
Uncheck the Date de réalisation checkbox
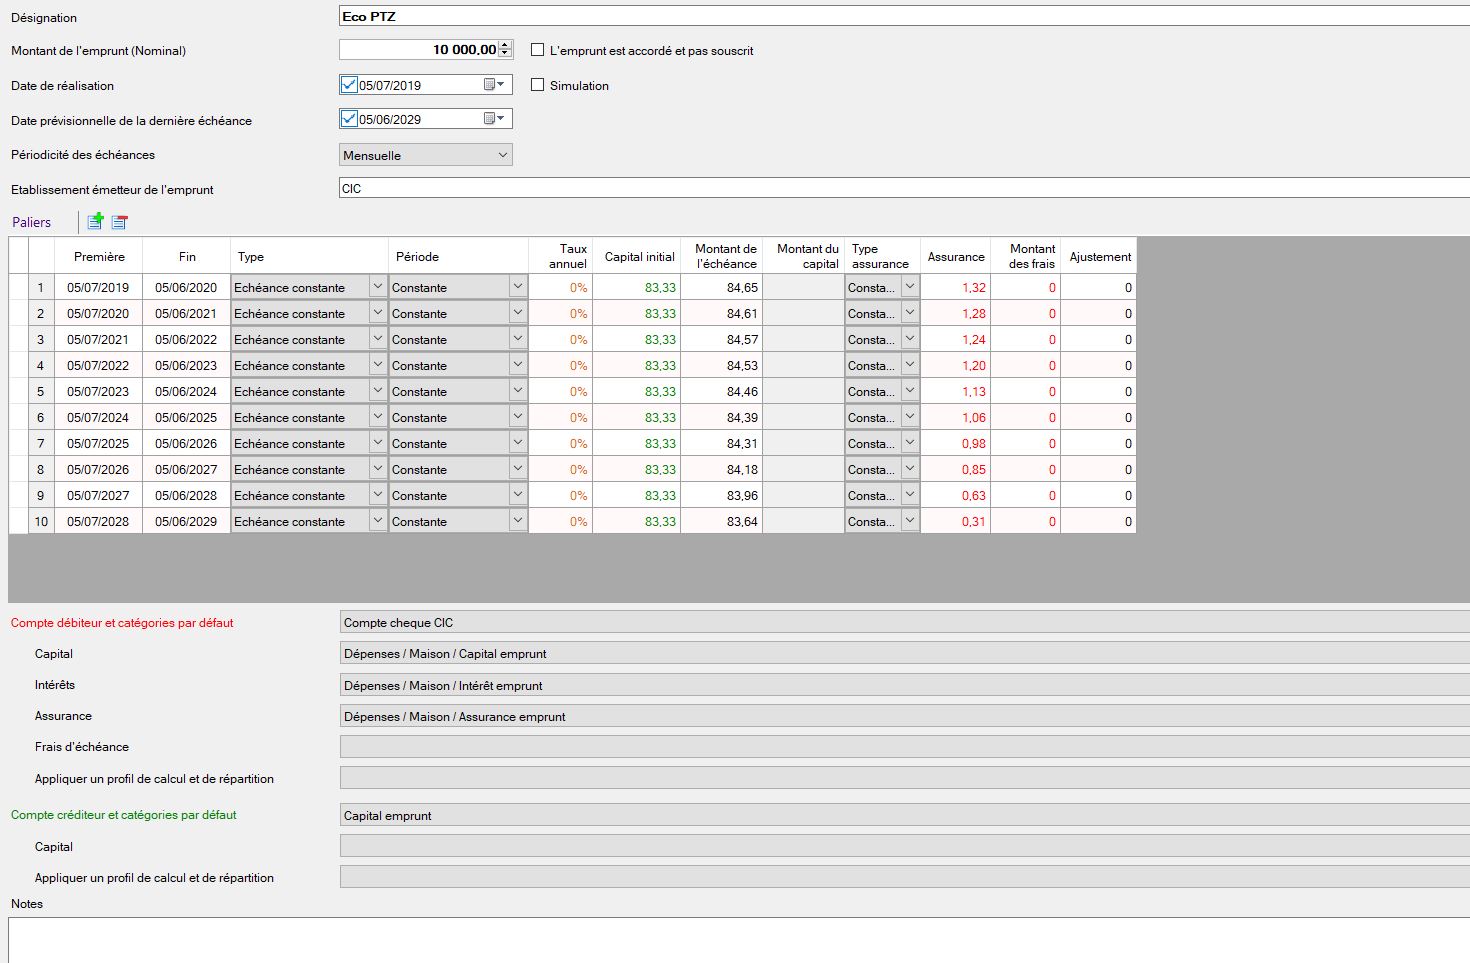[349, 85]
